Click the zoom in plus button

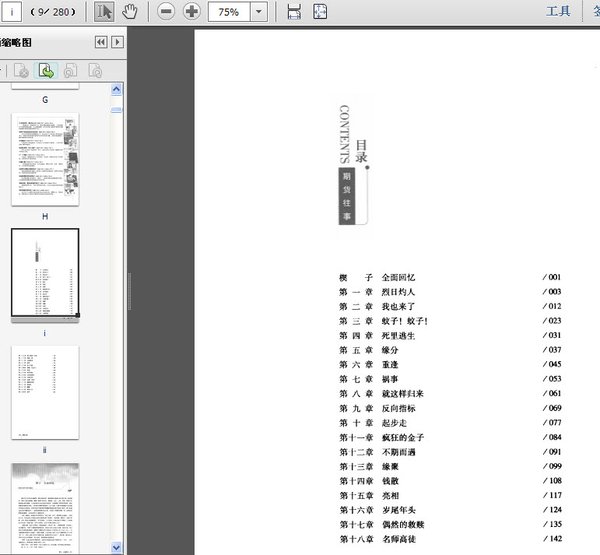pos(191,12)
